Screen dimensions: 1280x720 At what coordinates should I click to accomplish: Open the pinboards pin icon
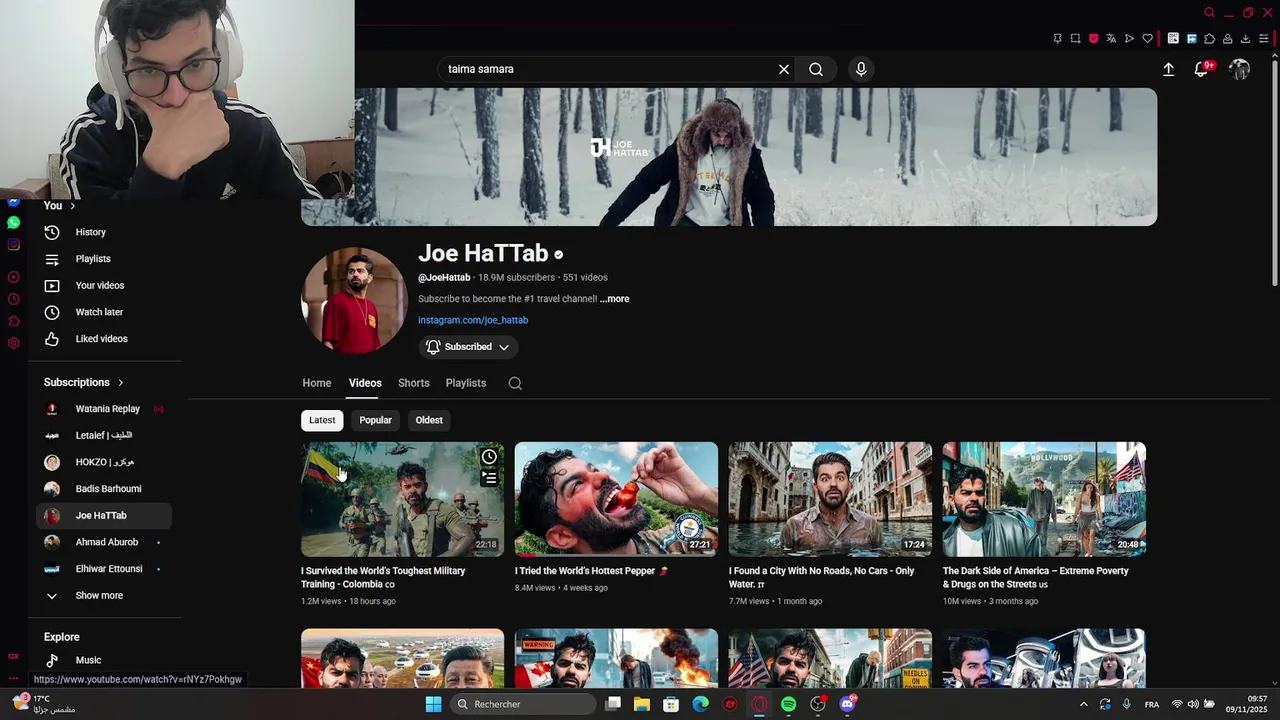tap(1057, 39)
